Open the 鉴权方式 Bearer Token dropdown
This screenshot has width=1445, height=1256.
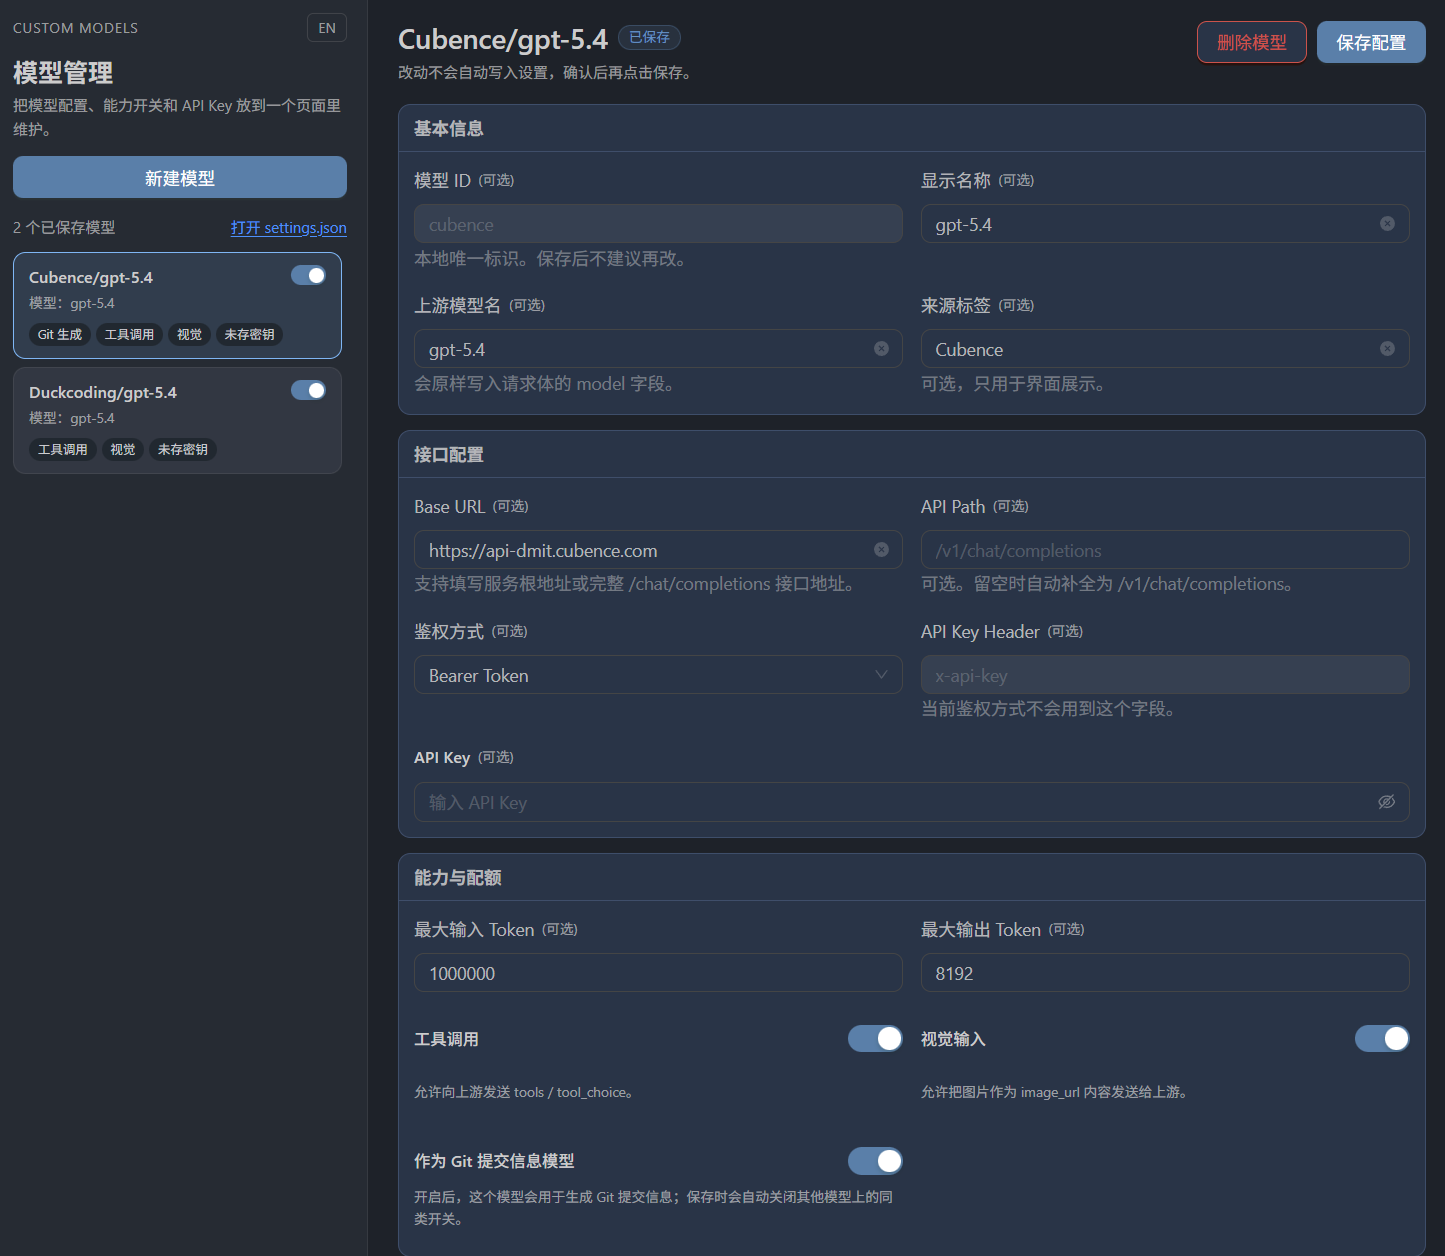[x=658, y=675]
